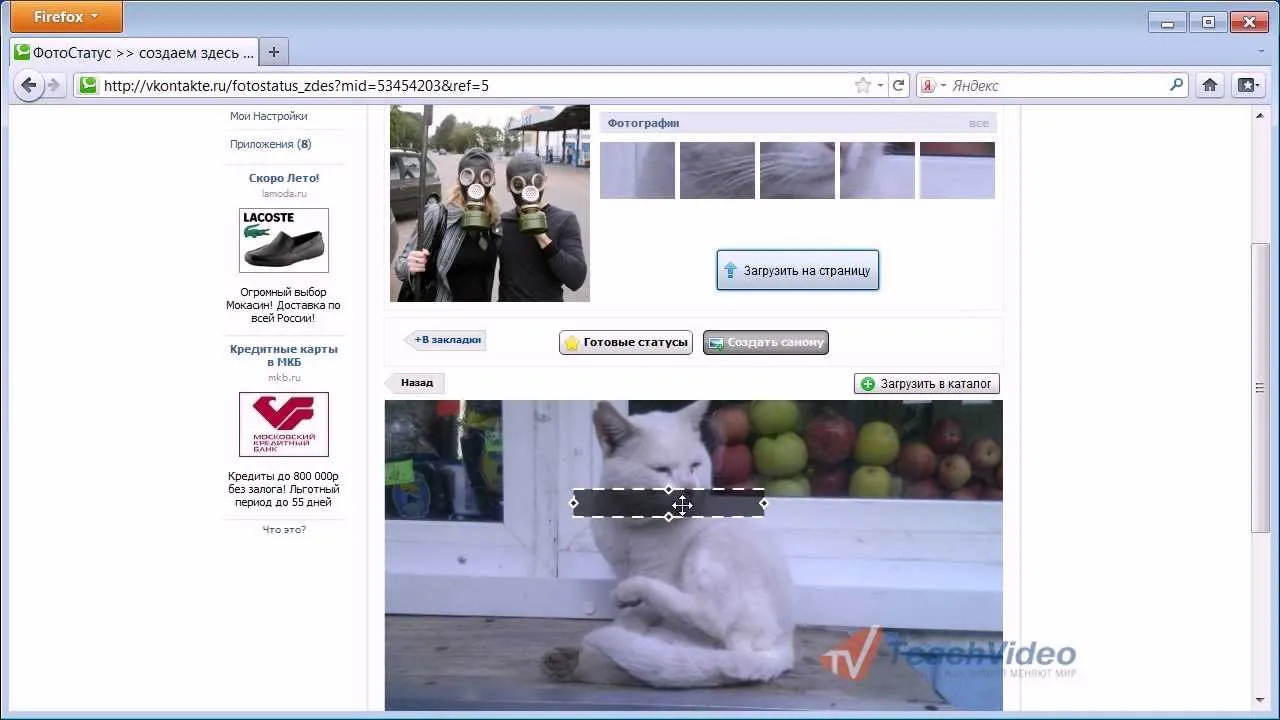Screen dimensions: 1280x720
Task: Select the Готовые статусы button
Action: [x=626, y=342]
